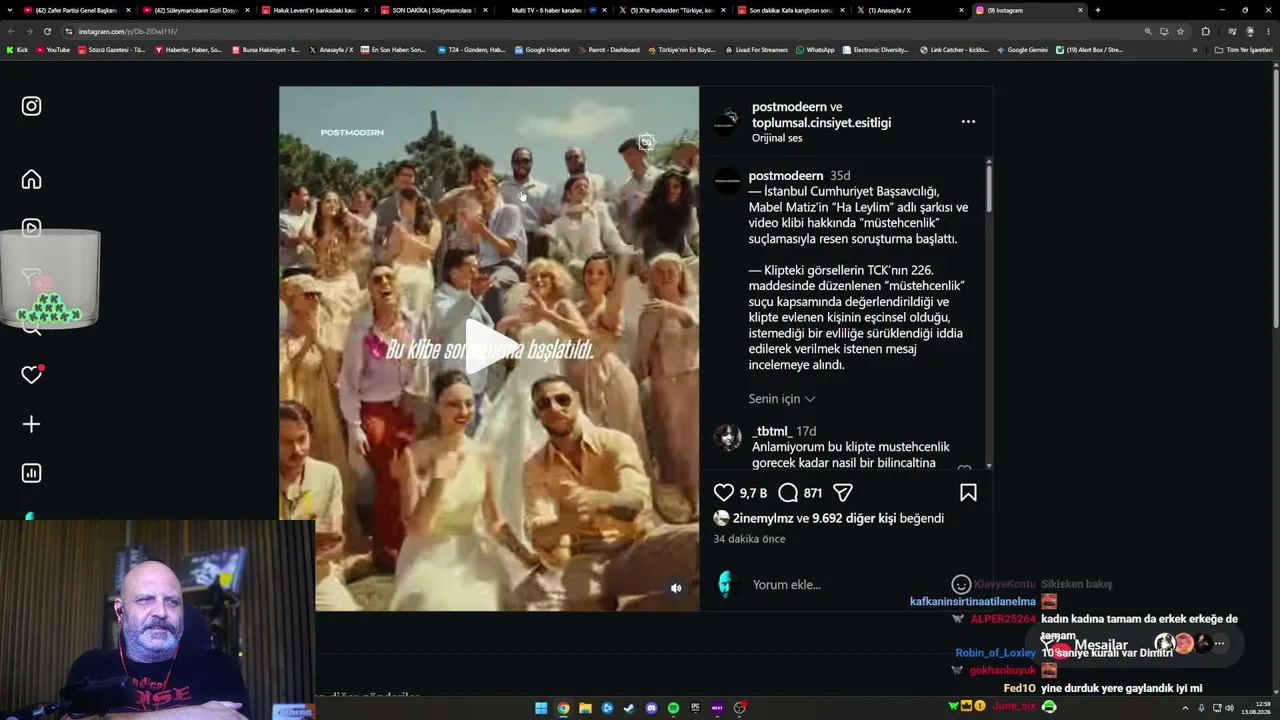Open the taskbar volume control

click(1229, 708)
